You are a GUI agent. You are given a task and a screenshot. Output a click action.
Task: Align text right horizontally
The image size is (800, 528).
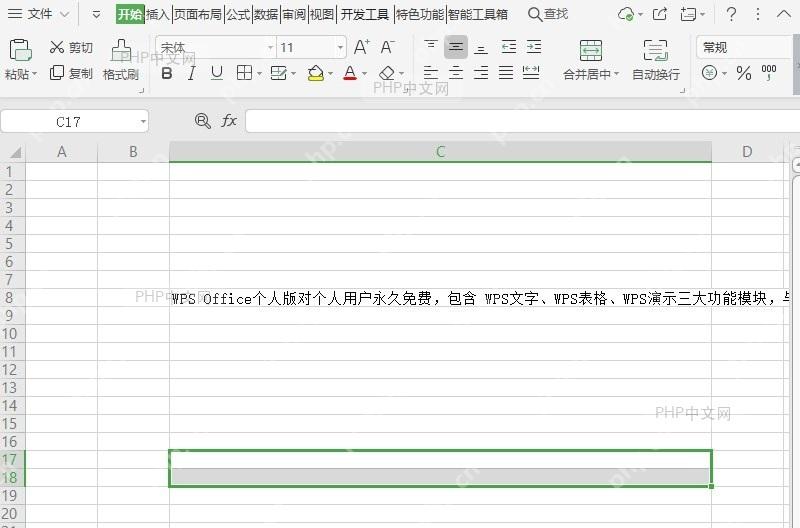tap(481, 73)
